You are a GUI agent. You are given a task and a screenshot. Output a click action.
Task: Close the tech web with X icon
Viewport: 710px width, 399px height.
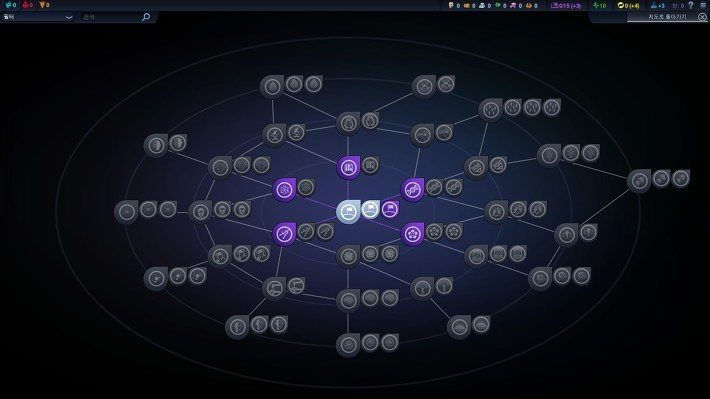coord(702,17)
